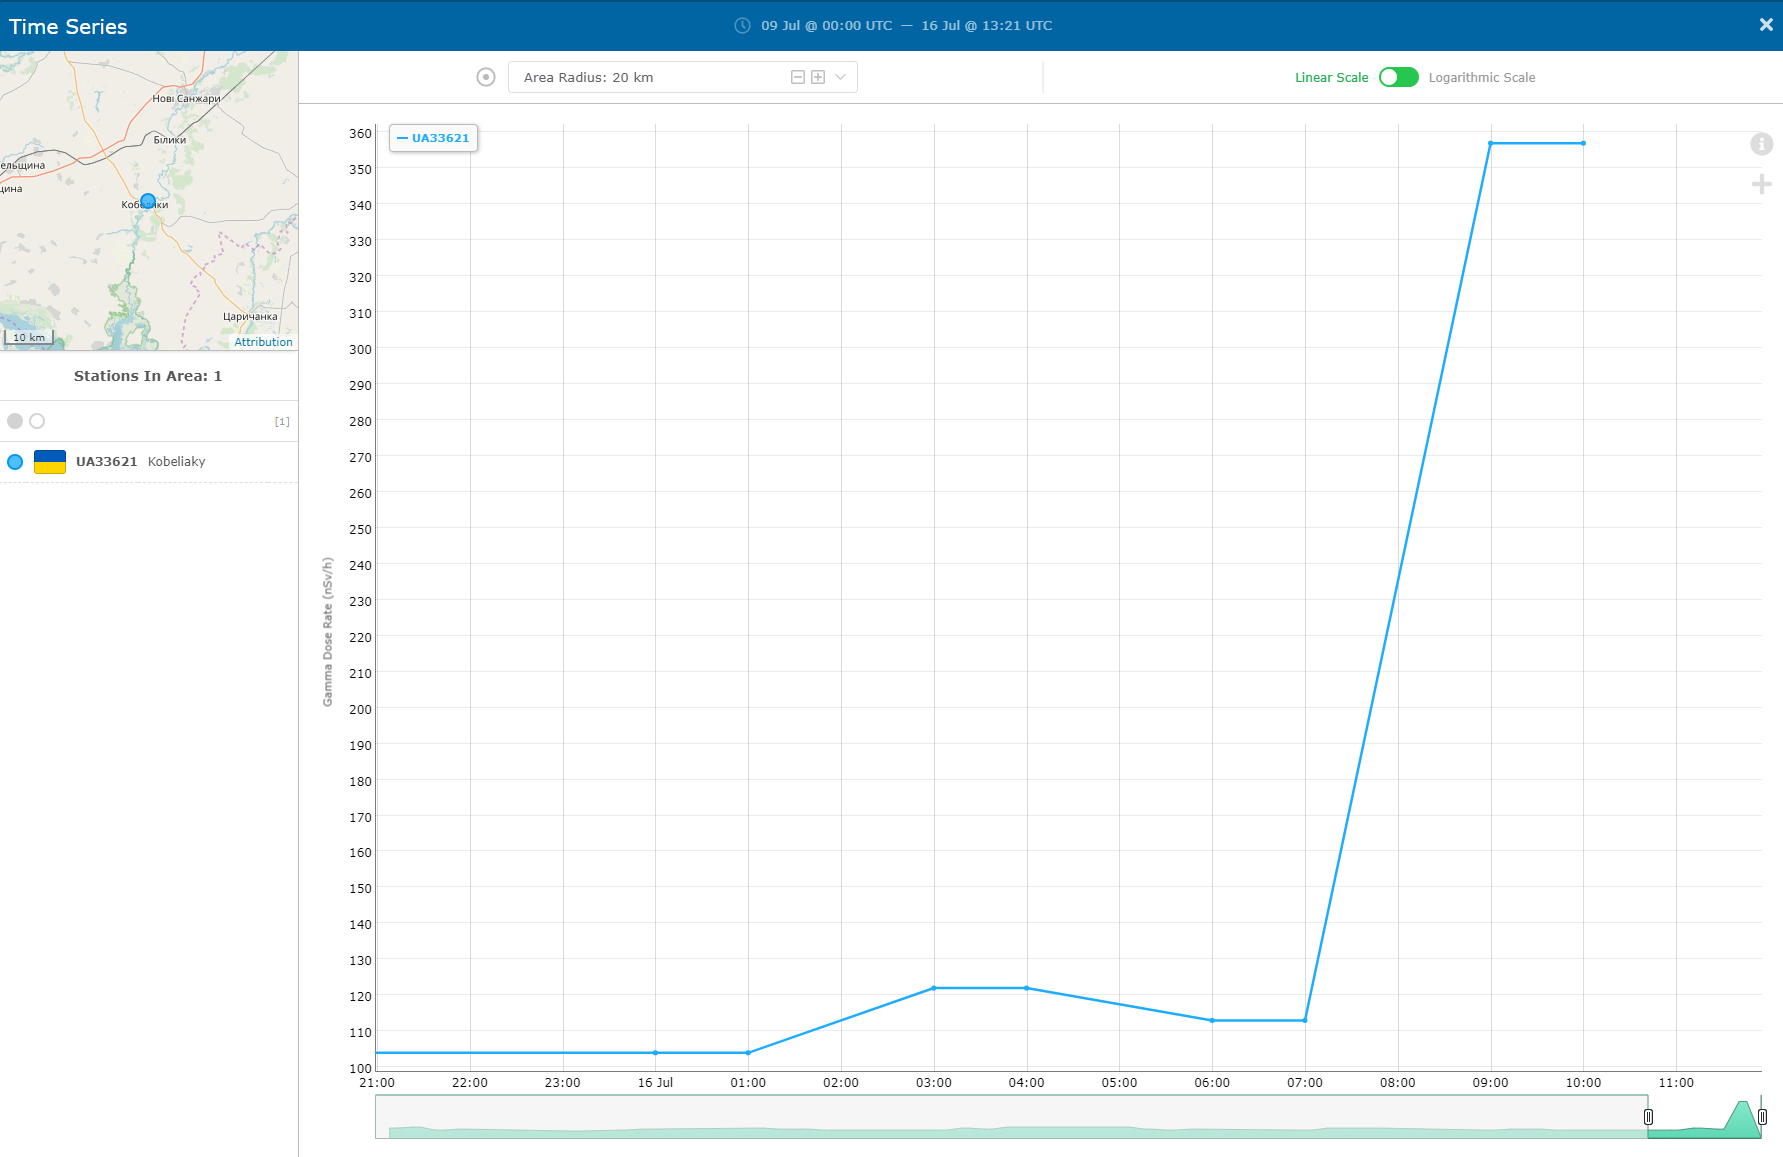The image size is (1783, 1157).
Task: Click the right range slider handle
Action: coord(1762,1117)
